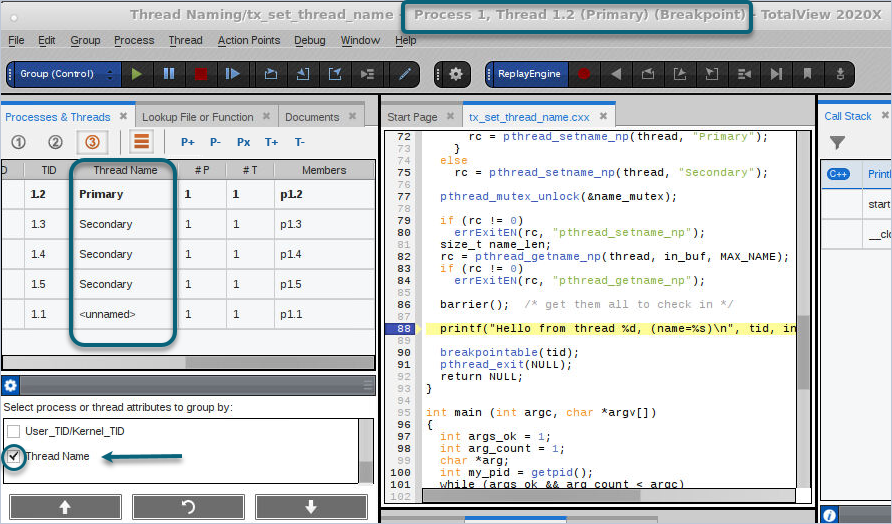Open the Group (Control) dropdown
This screenshot has height=524, width=892.
coord(66,74)
